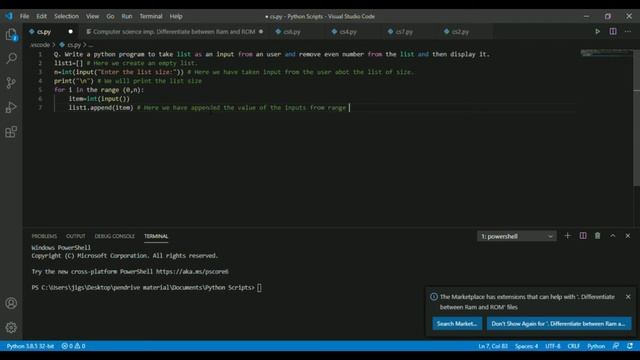Add a new terminal with plus icon

click(567, 236)
